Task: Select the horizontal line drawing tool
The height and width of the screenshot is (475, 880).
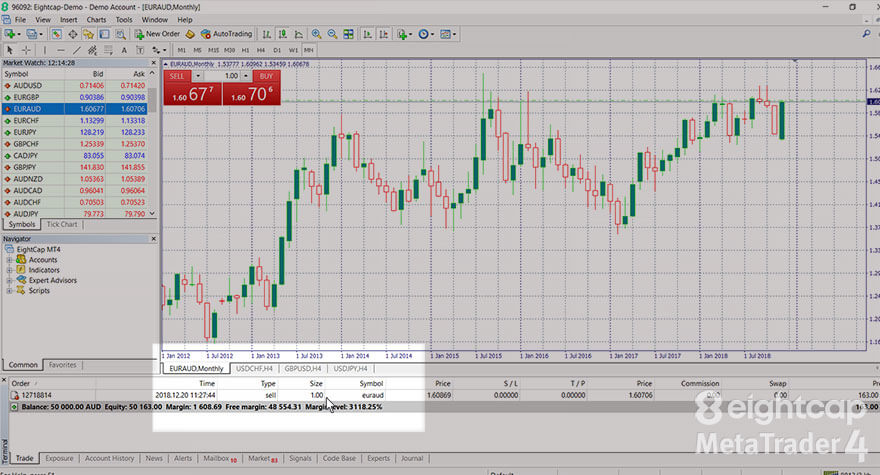Action: [61, 50]
